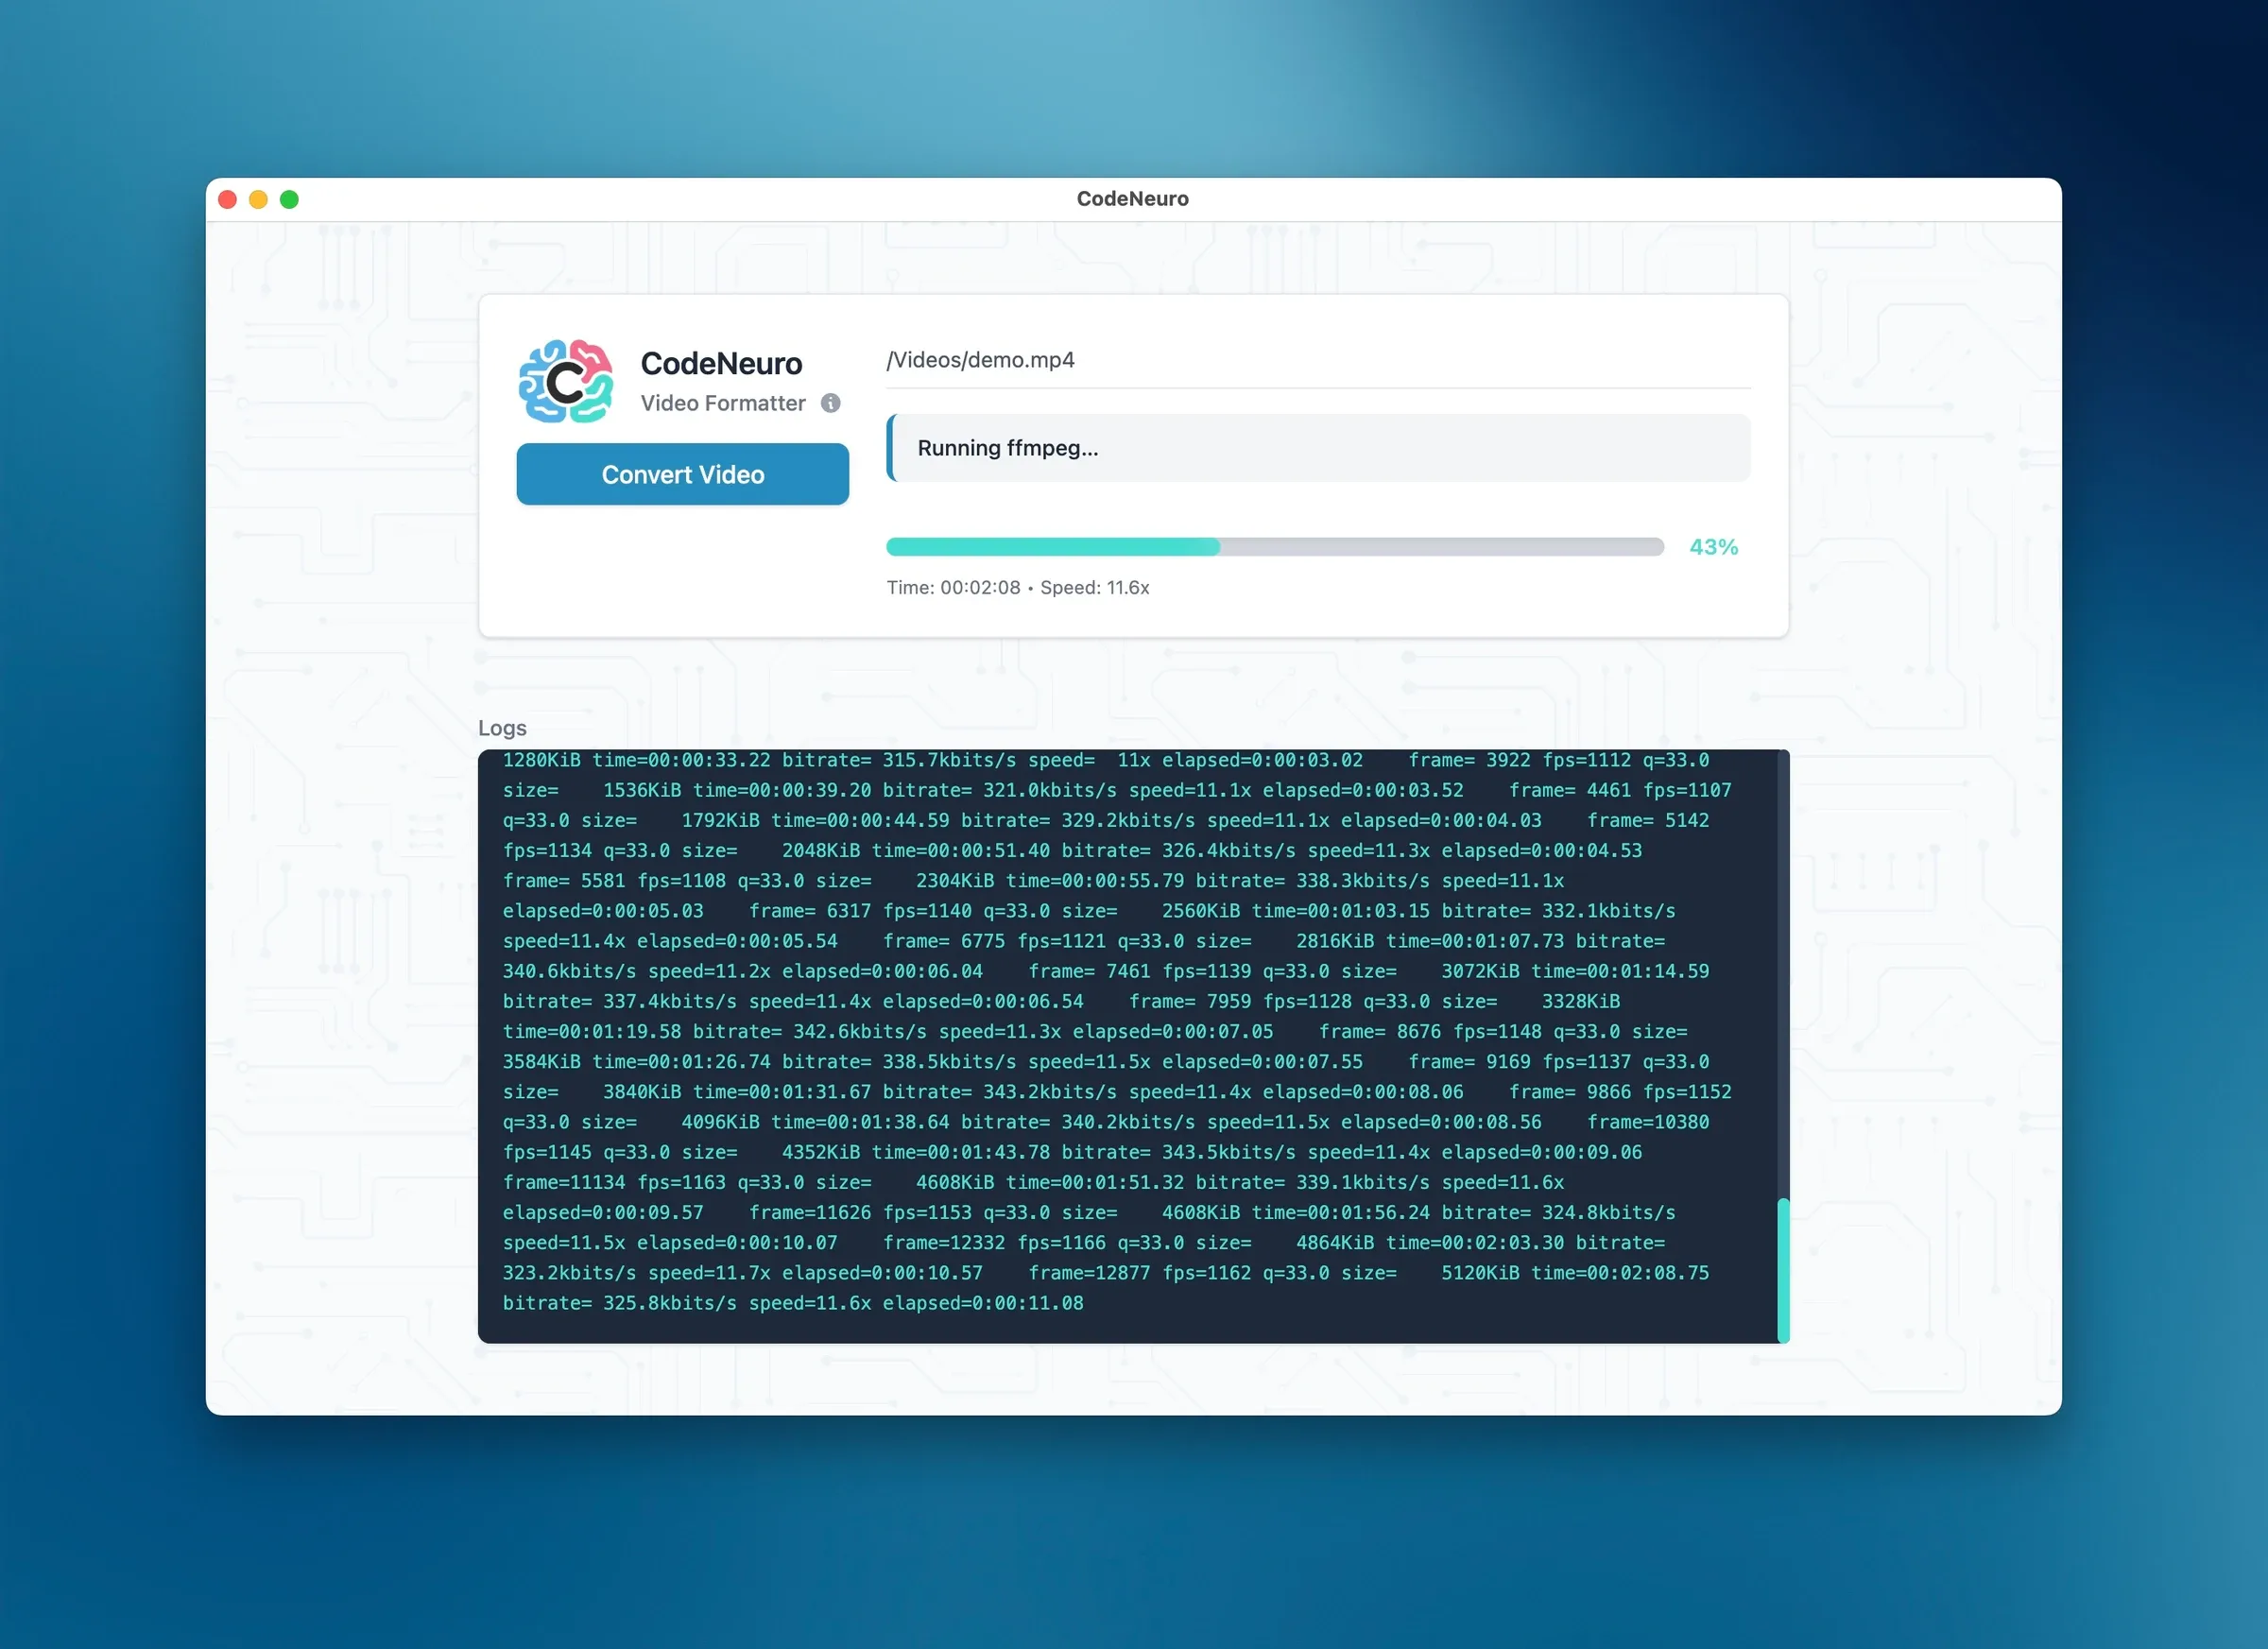Click the teal conversion progress bar
This screenshot has width=2268, height=1649.
(x=1050, y=546)
